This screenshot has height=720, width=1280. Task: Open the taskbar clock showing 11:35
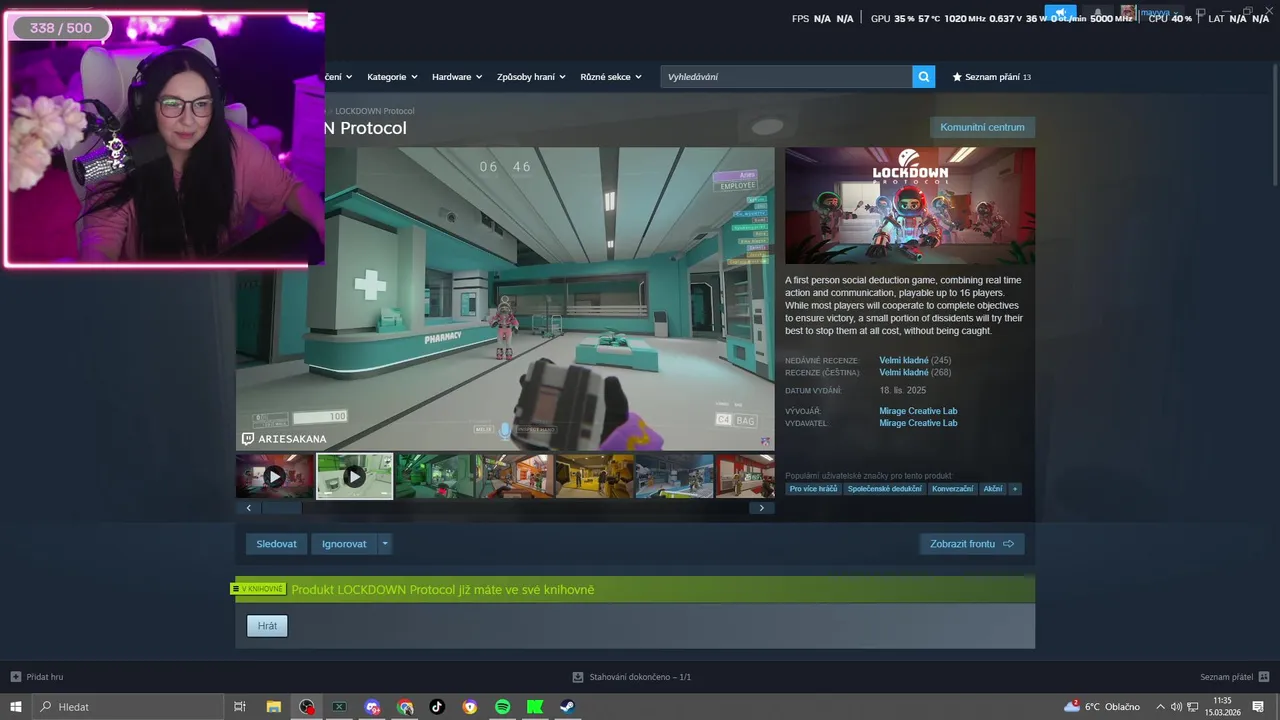[1221, 707]
